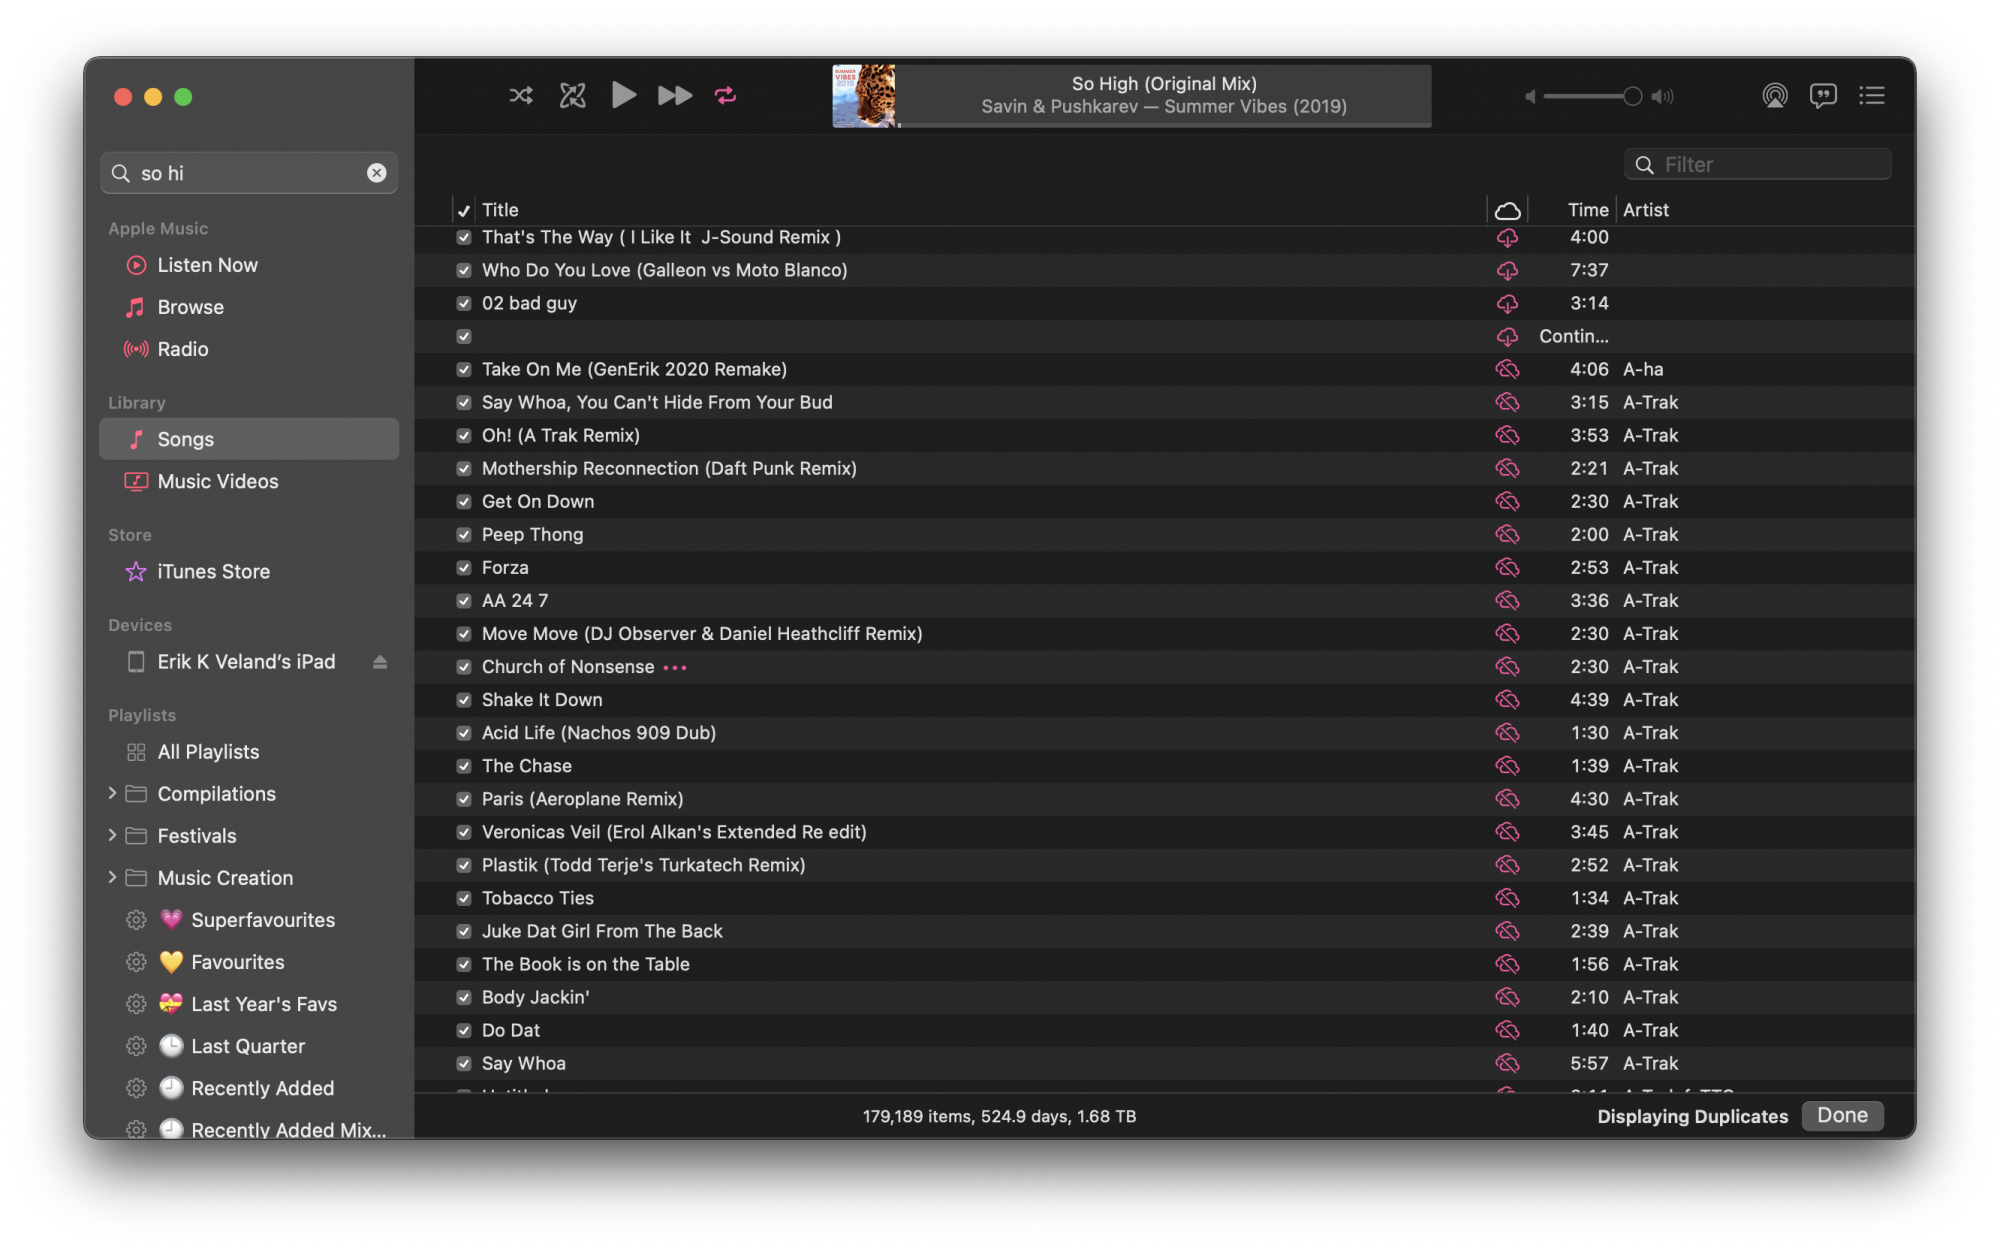Open AirPlay output selector
The height and width of the screenshot is (1250, 2000).
tap(1775, 96)
